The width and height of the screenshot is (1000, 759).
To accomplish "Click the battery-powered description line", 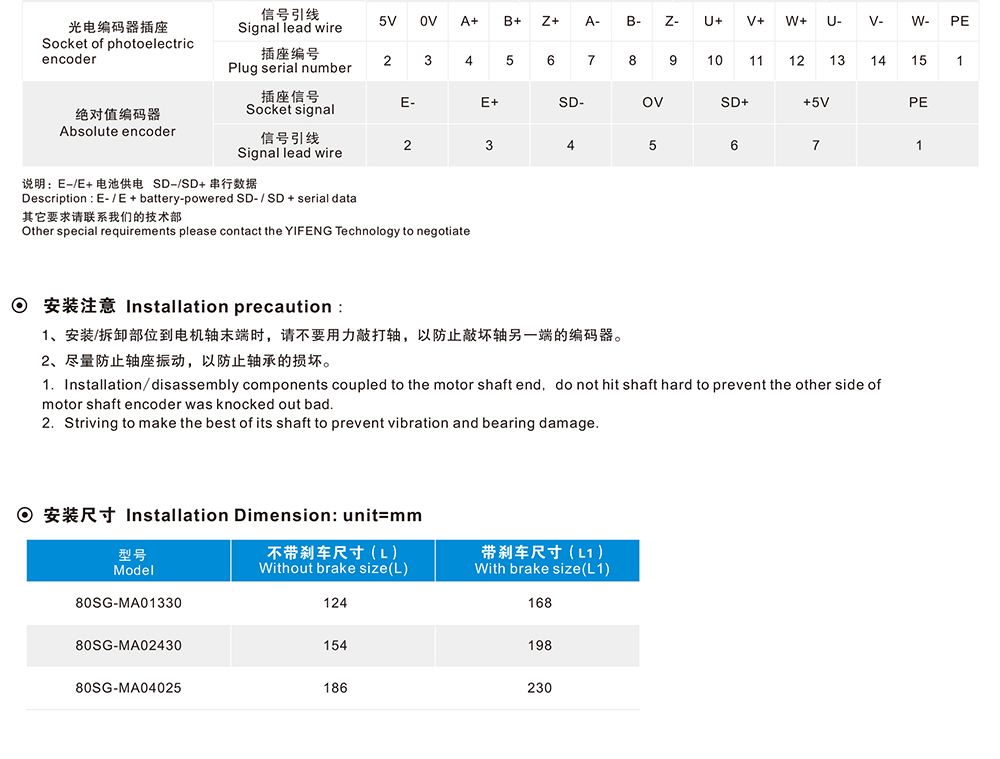I will [189, 198].
